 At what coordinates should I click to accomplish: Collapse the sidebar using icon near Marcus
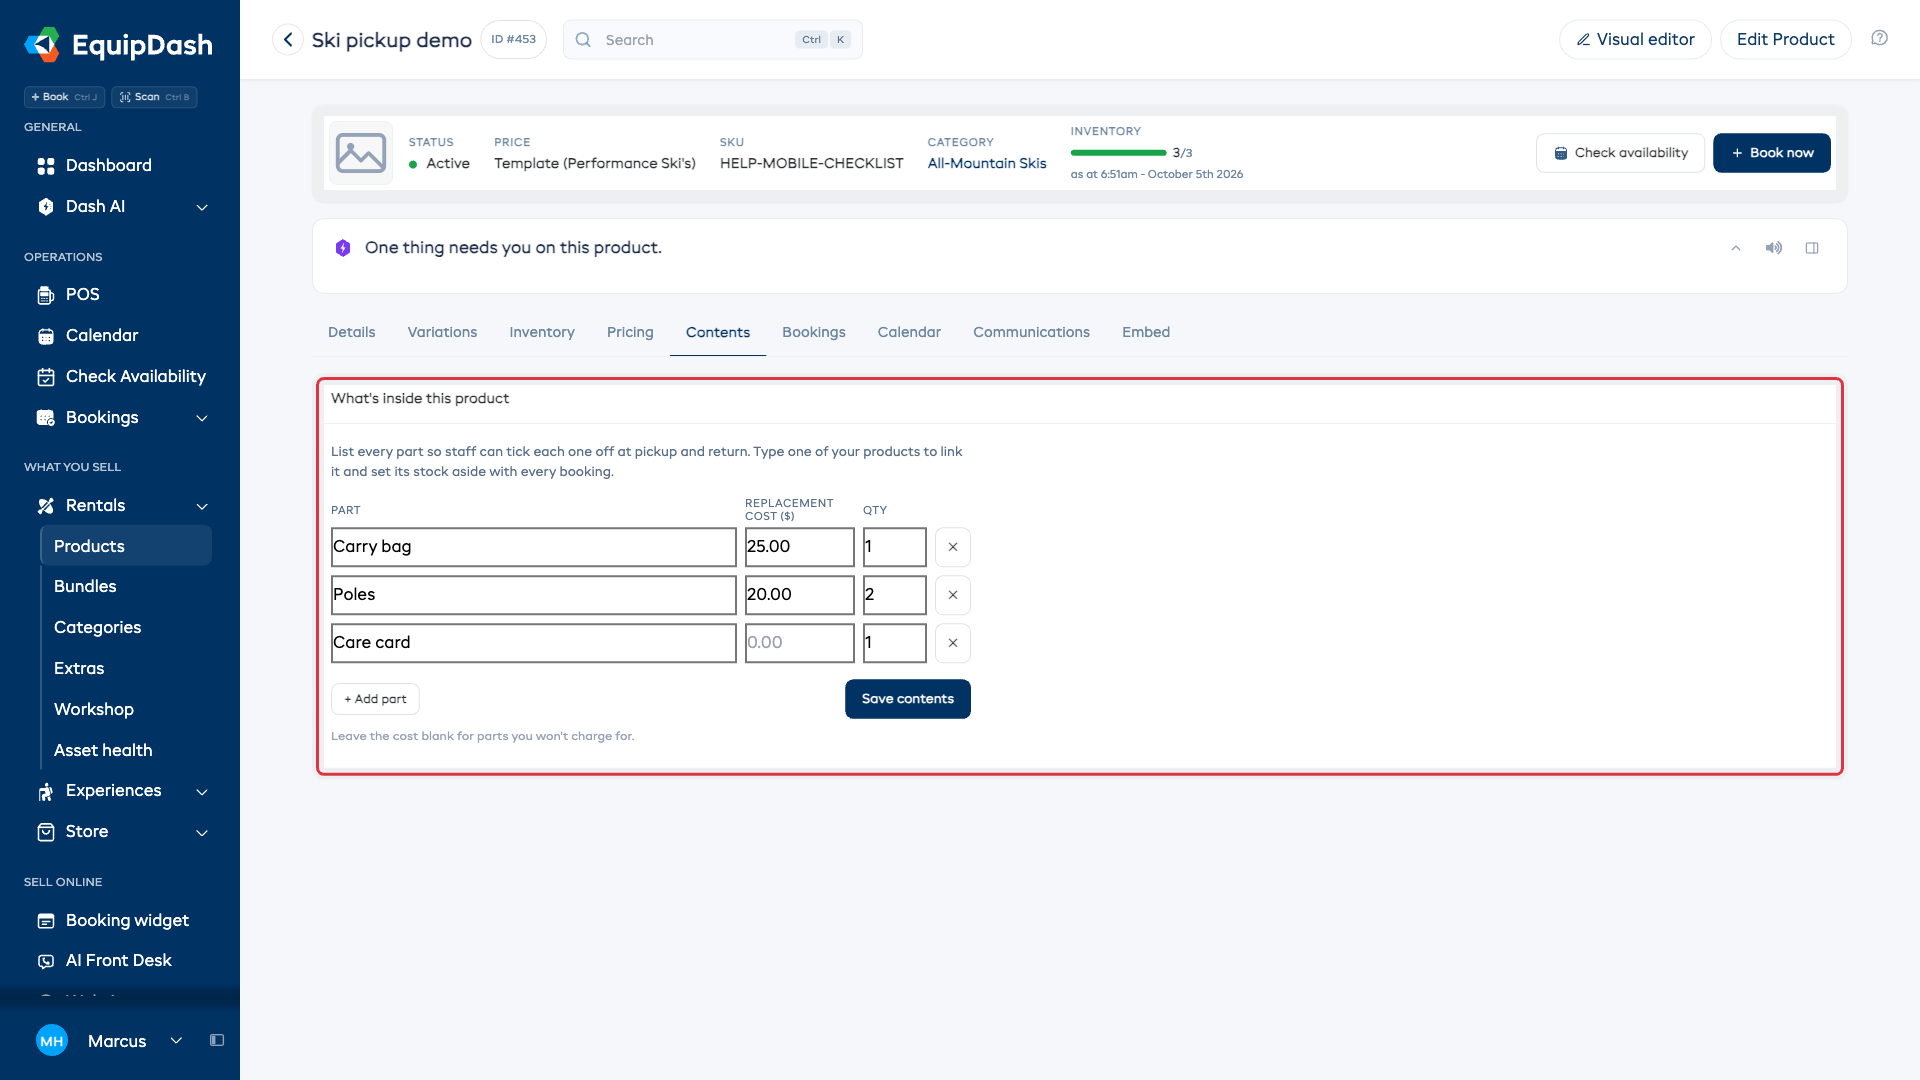[x=216, y=1040]
